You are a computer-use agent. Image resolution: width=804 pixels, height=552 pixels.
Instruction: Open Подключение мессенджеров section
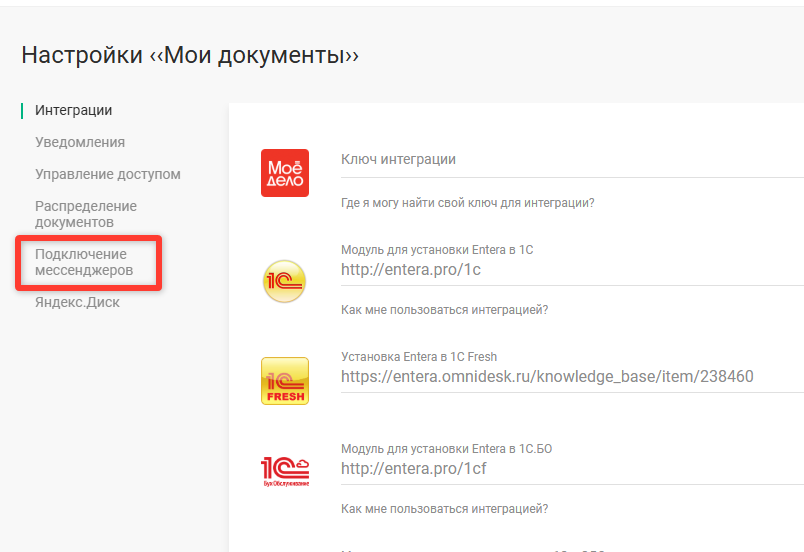pos(84,262)
